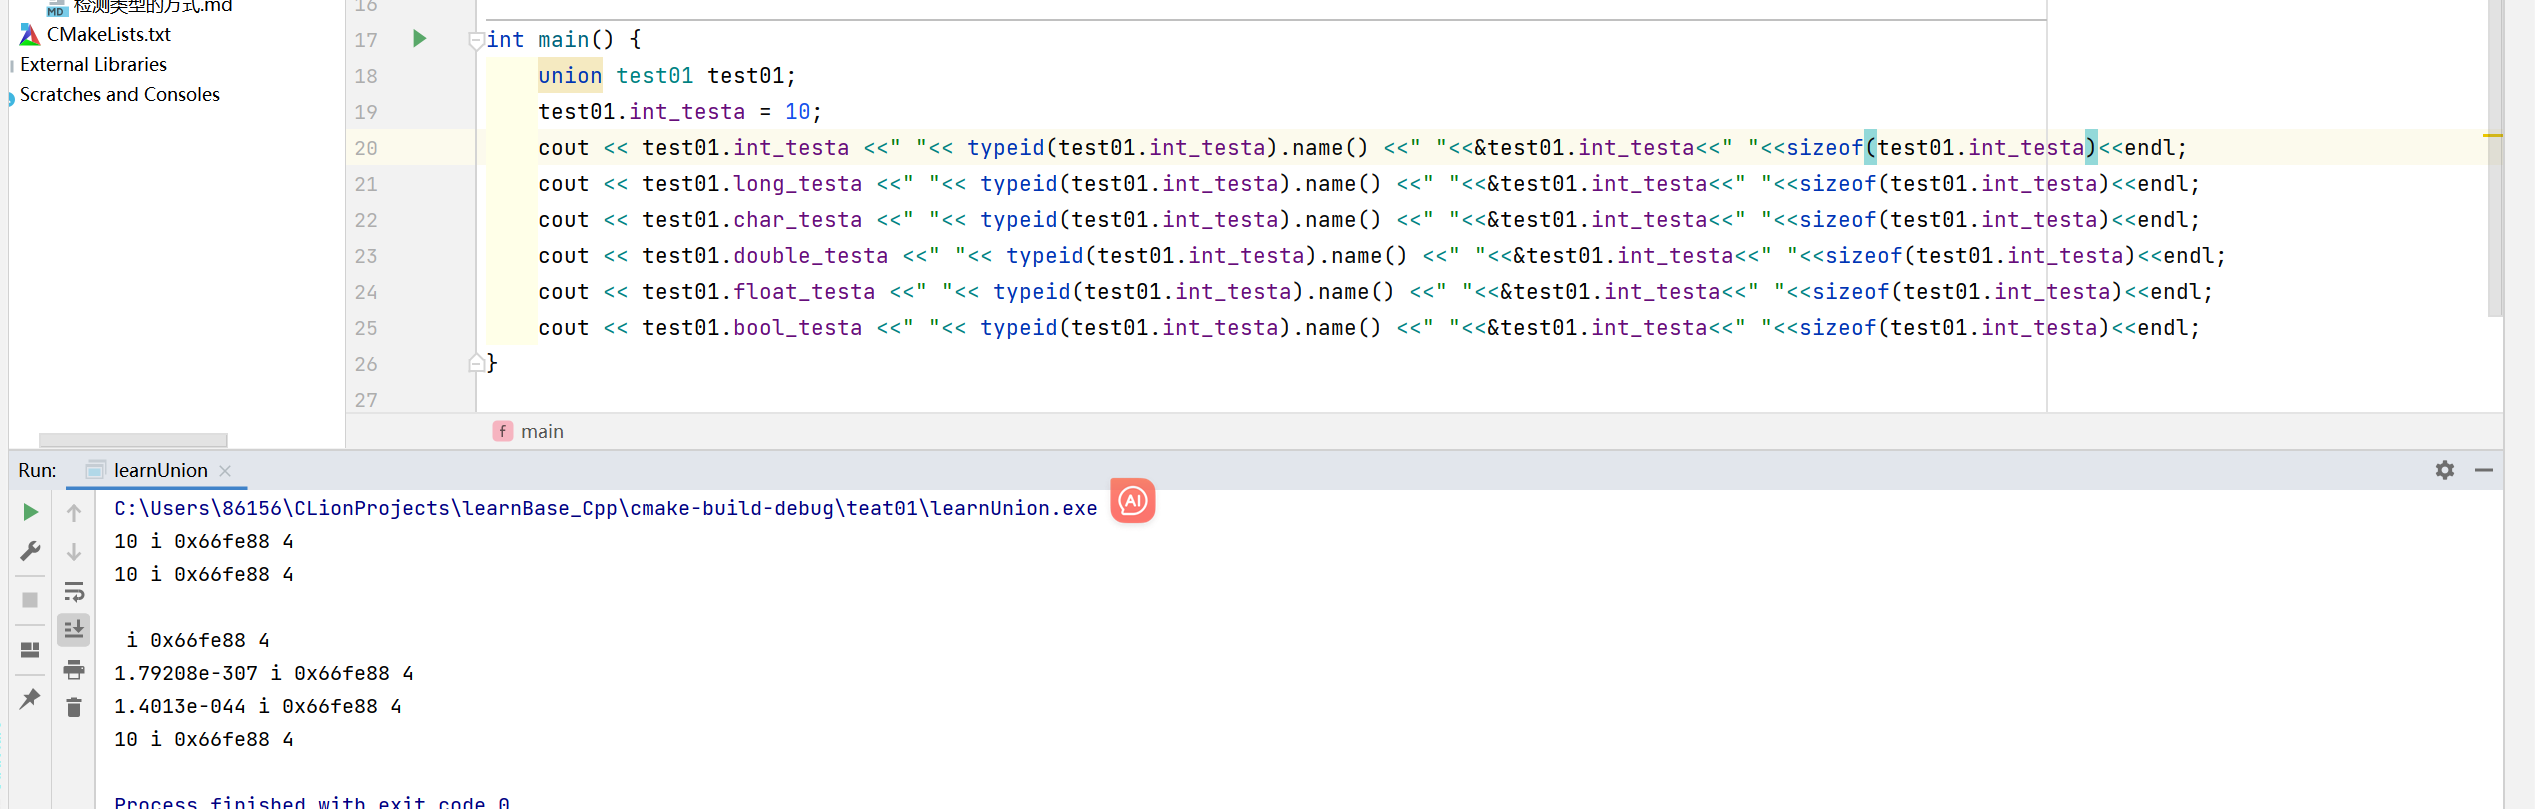
Task: Expand External Libraries in the project tree
Action: [x=93, y=64]
